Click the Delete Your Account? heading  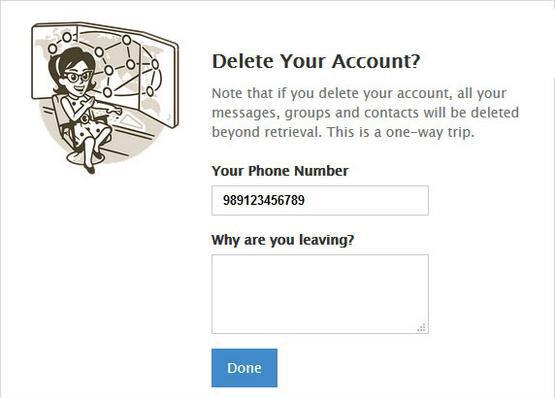pyautogui.click(x=316, y=61)
